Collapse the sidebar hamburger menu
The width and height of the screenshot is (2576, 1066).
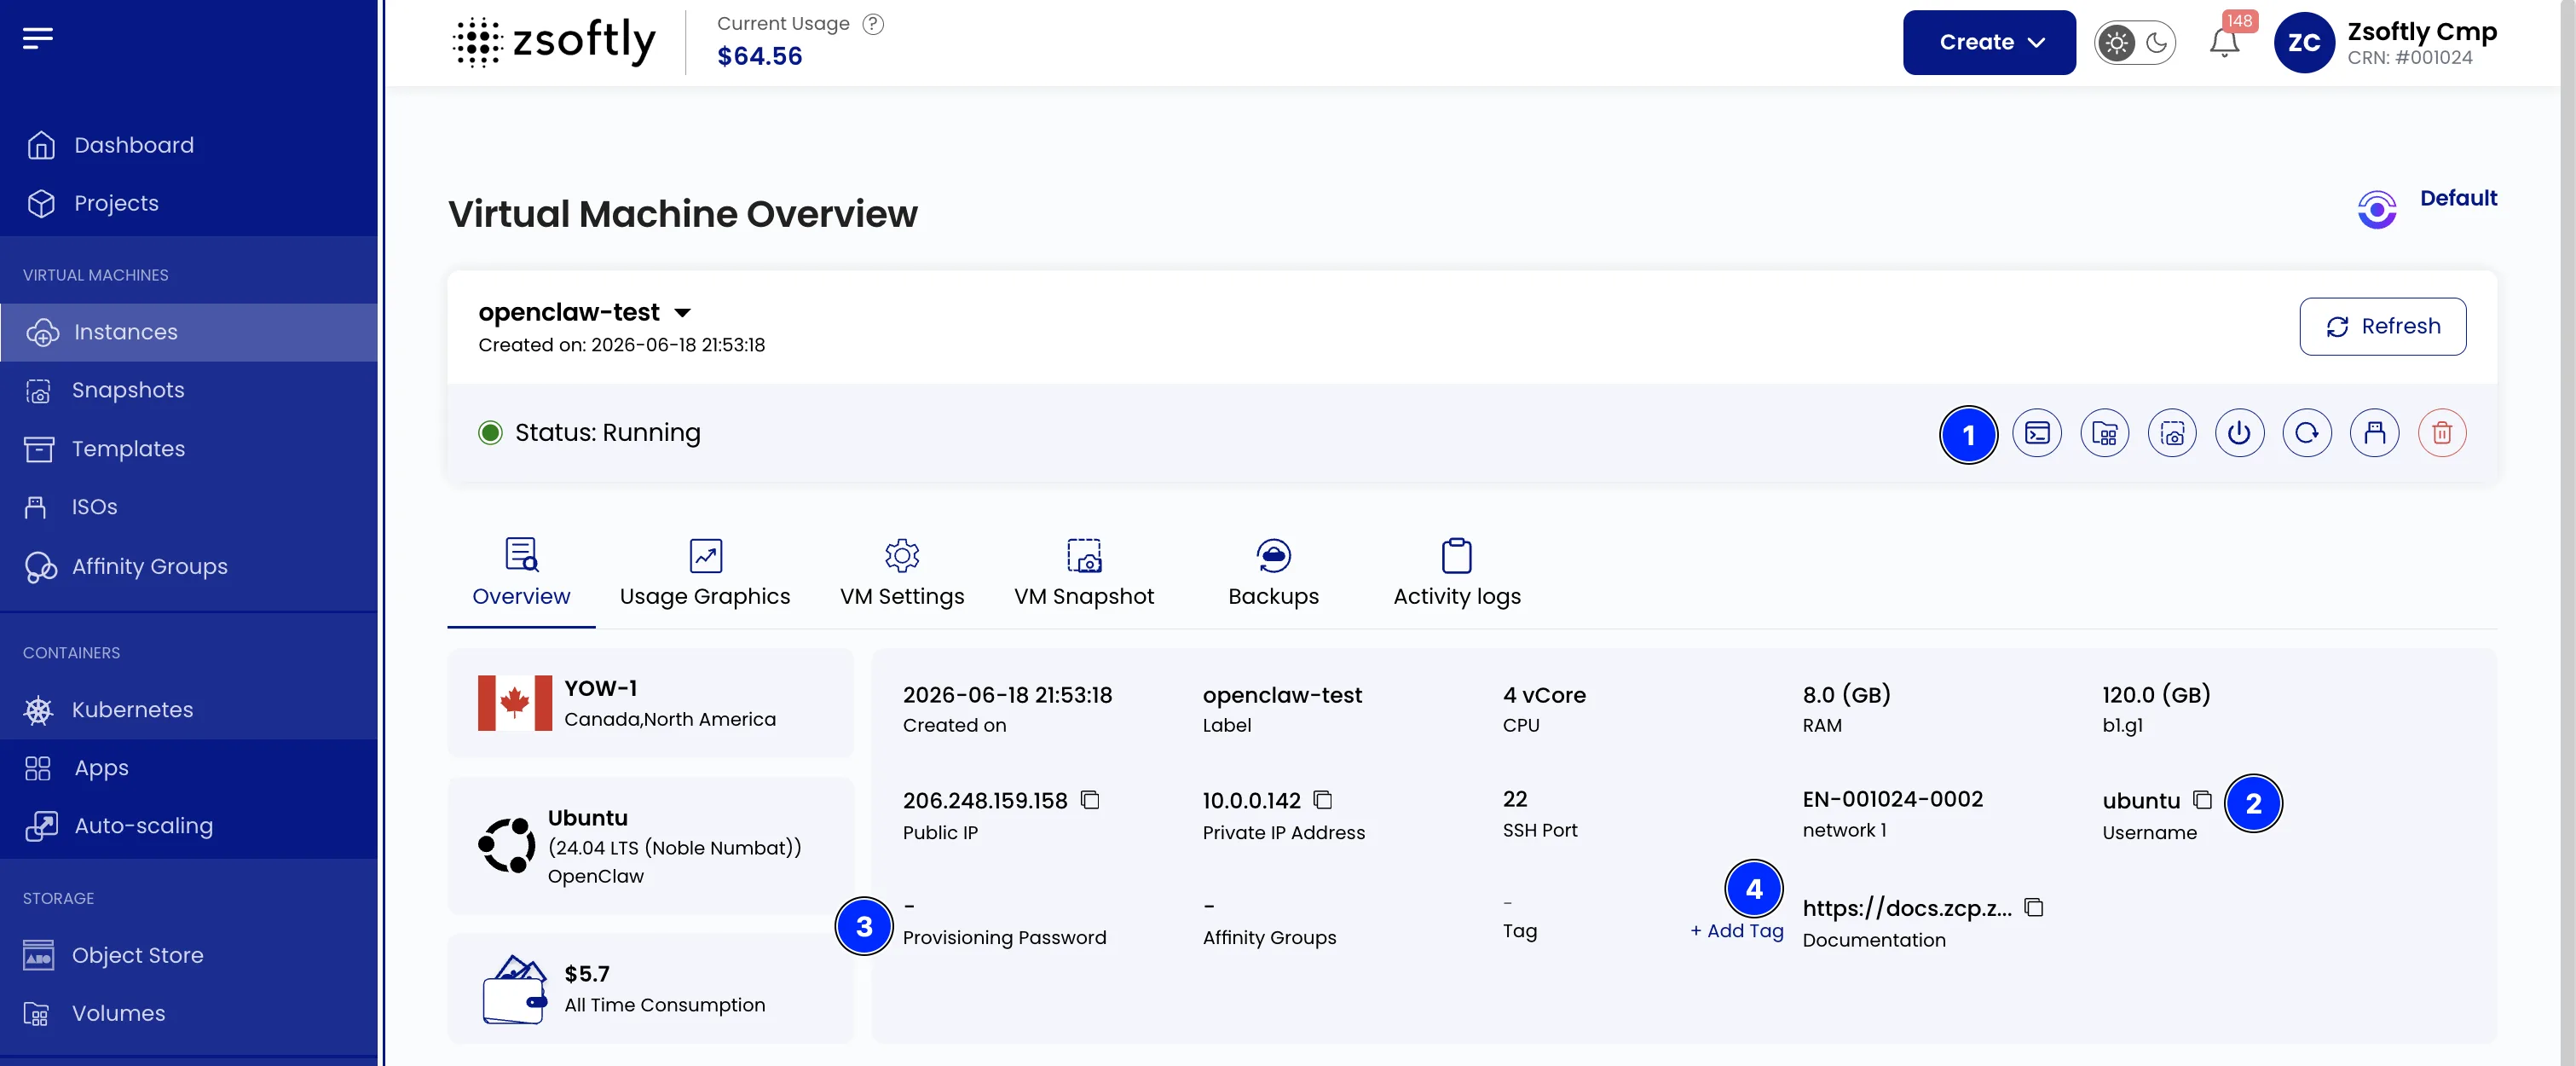38,38
